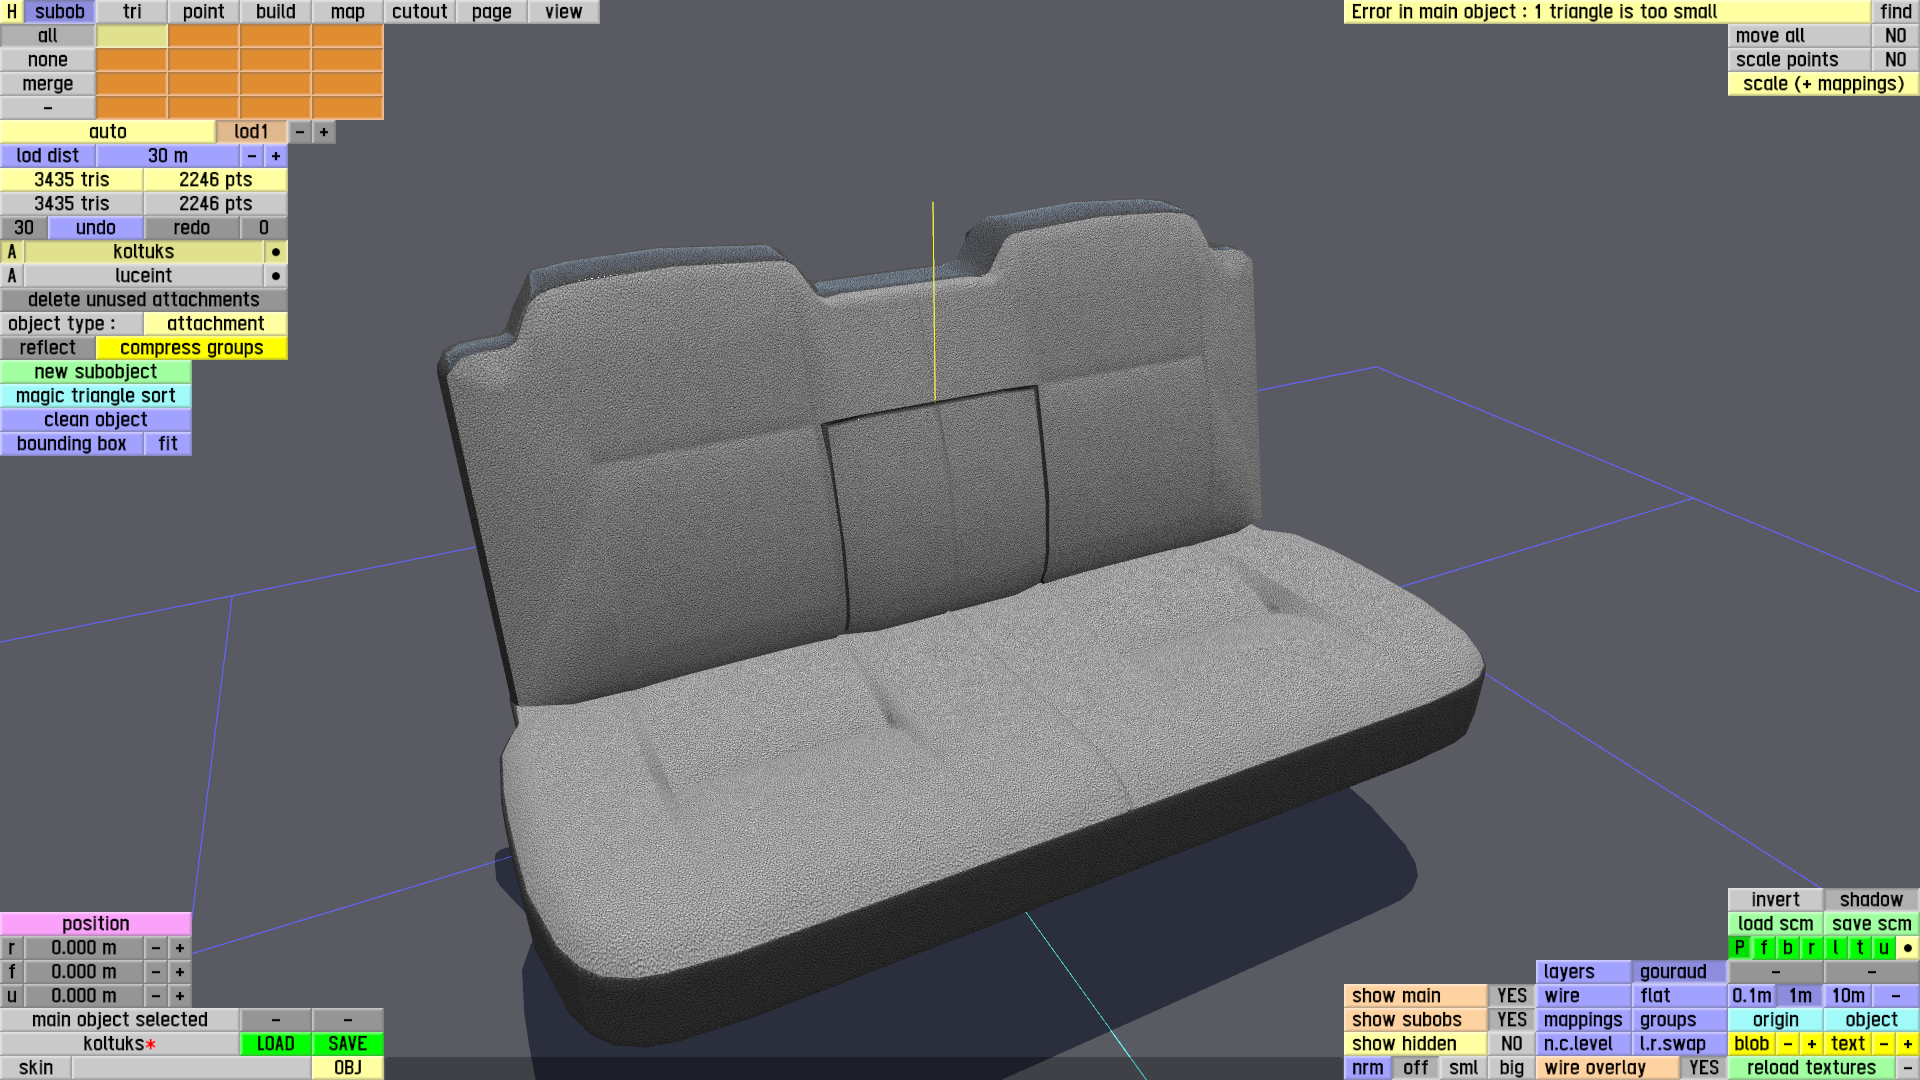Click the P perspective view button

[x=1739, y=948]
